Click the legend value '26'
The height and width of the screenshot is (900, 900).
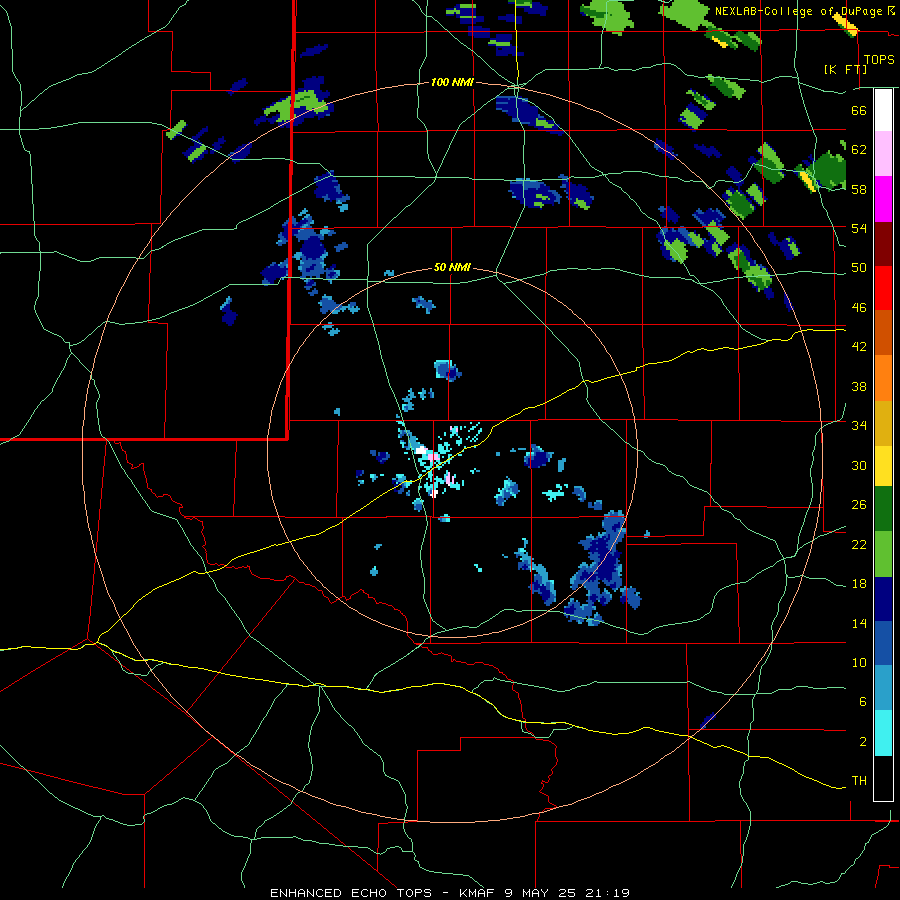859,505
